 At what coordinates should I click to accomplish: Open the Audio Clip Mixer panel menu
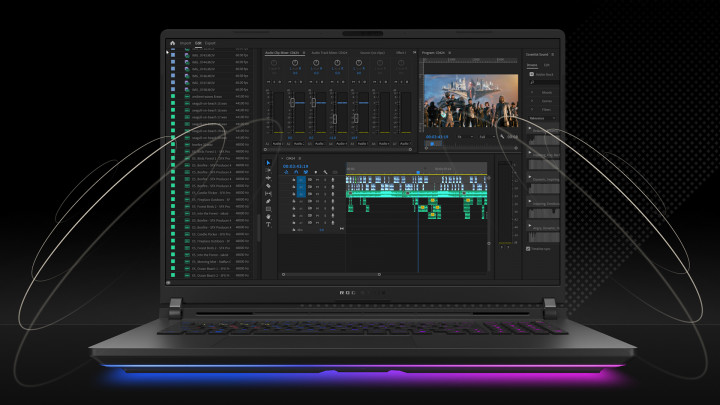pyautogui.click(x=304, y=53)
